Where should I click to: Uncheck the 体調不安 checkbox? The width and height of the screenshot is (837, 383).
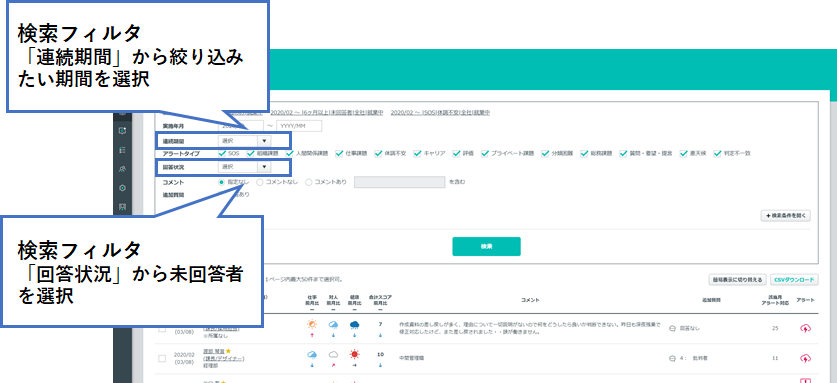click(378, 153)
